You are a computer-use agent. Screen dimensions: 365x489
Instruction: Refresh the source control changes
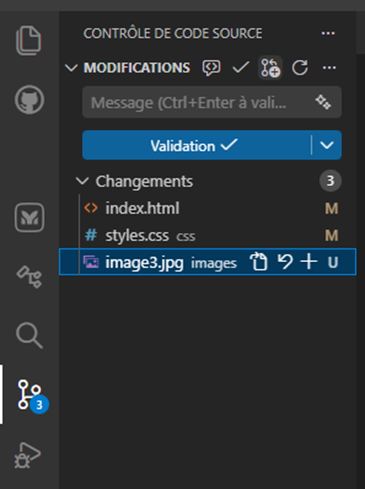pos(300,68)
